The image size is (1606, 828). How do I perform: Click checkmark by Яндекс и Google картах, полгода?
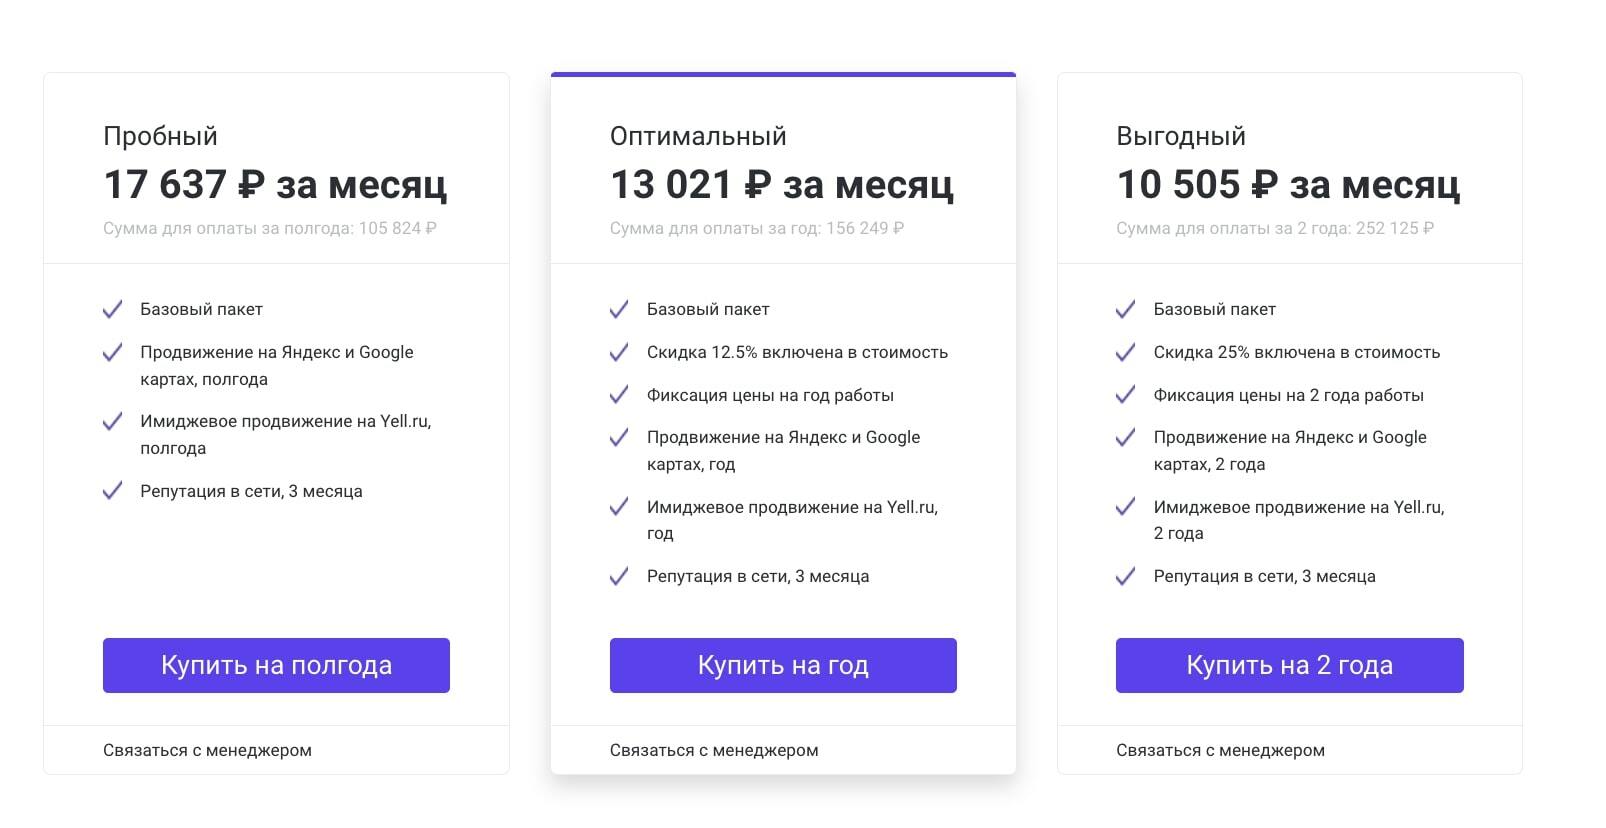[x=112, y=352]
